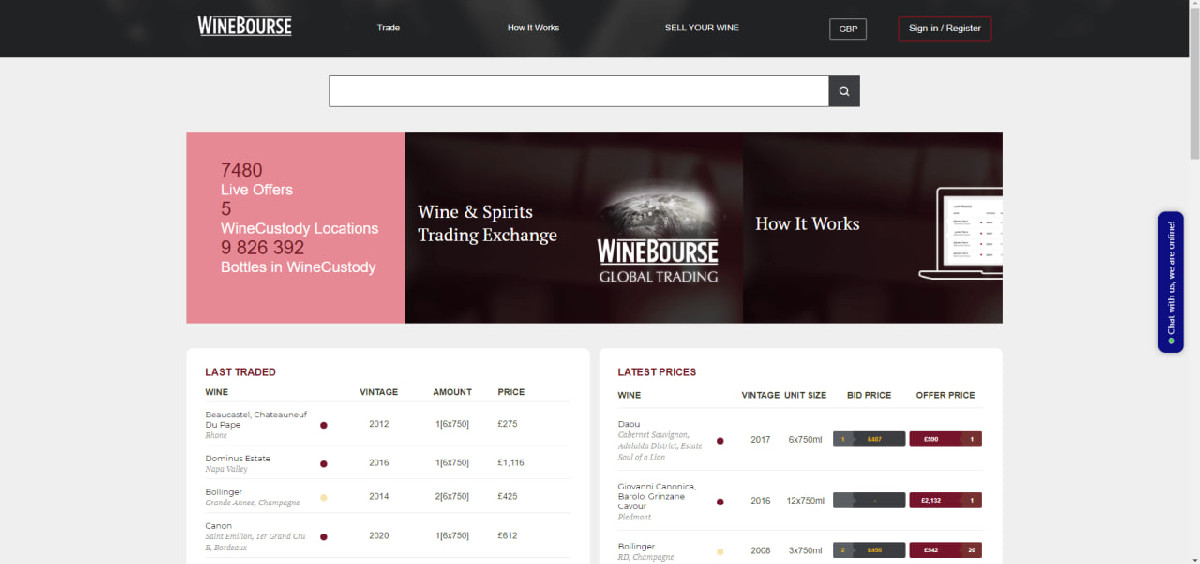This screenshot has height=564, width=1200.
Task: Open the How It Works banner
Action: pos(872,228)
